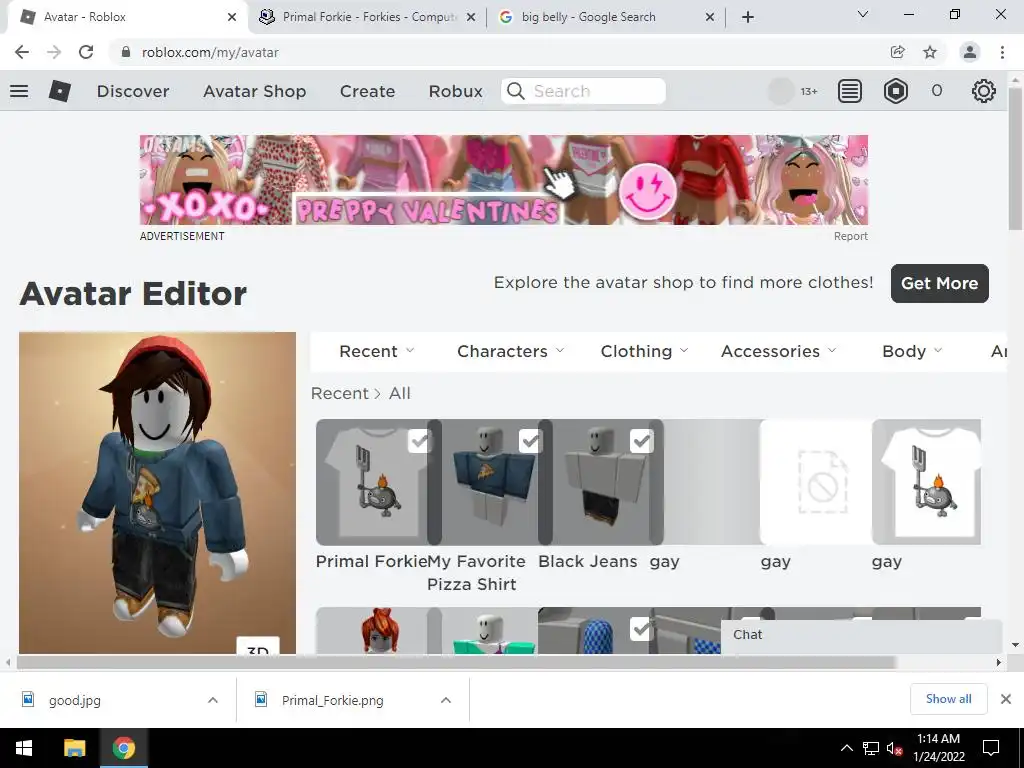Click the search magnifier icon
Screen dimensions: 1024x768
pos(516,91)
